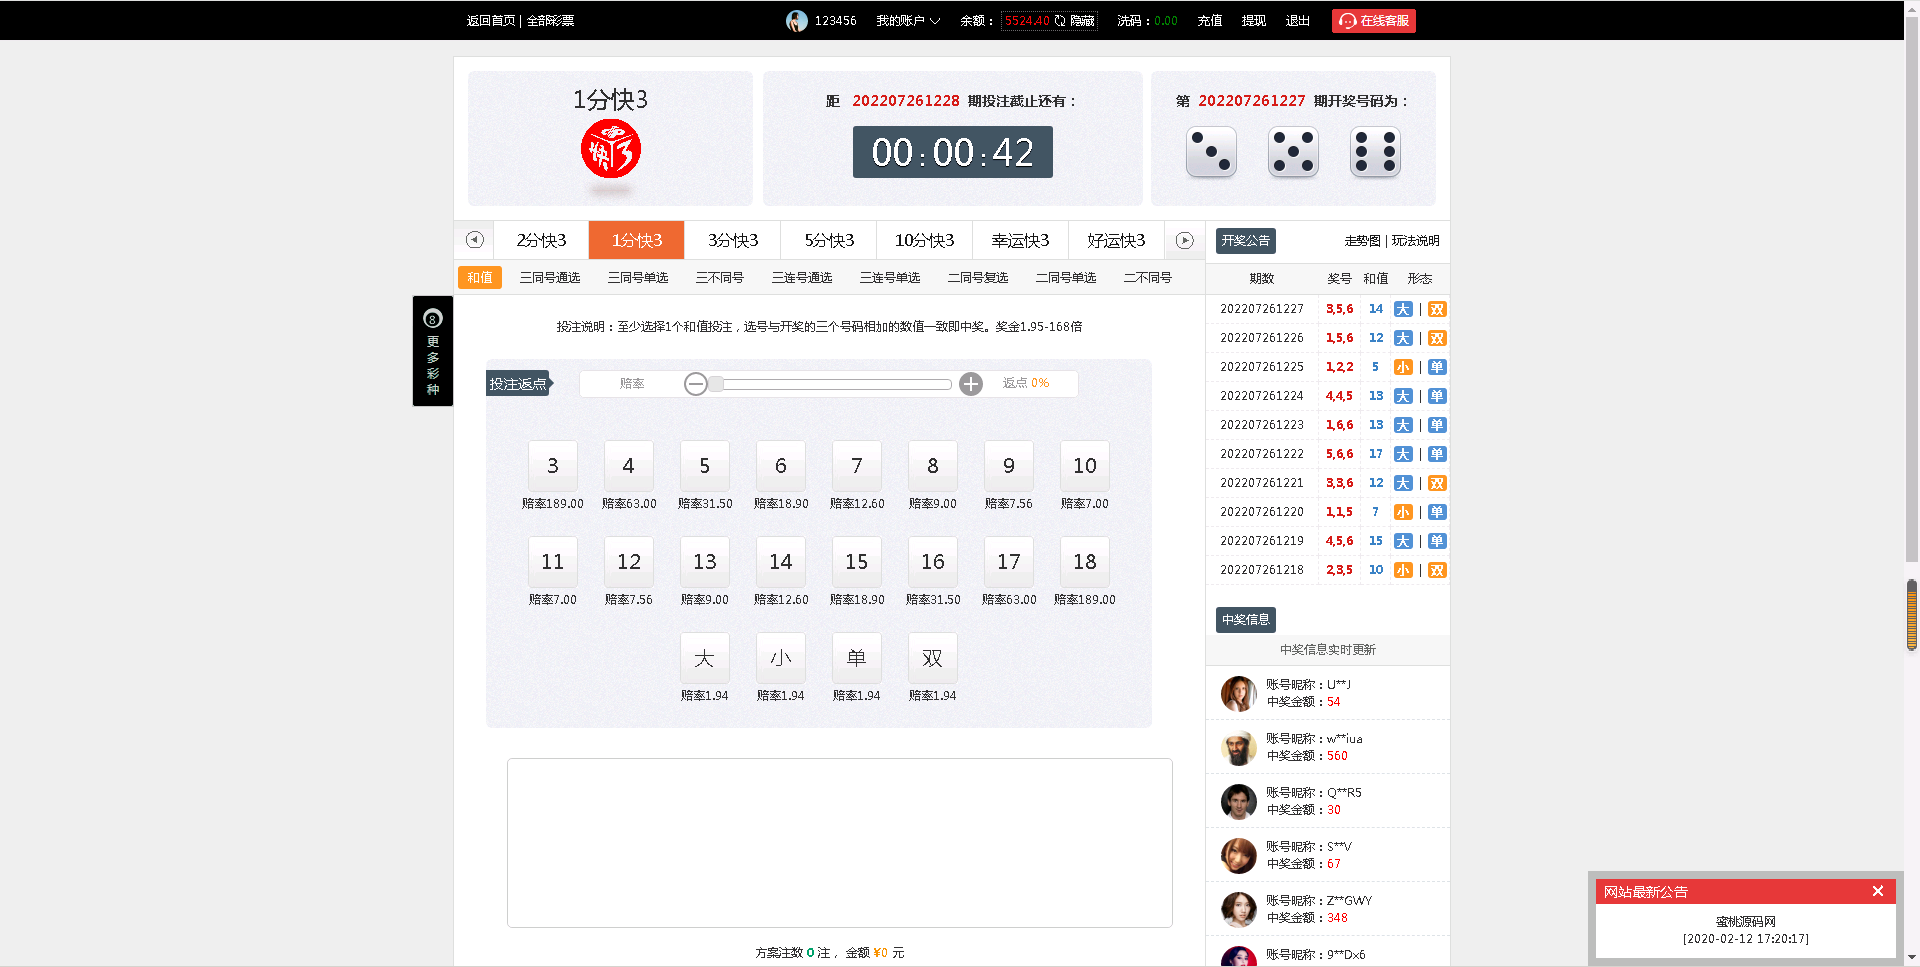Select the 三同号通选 play type
The image size is (1920, 967).
550,278
